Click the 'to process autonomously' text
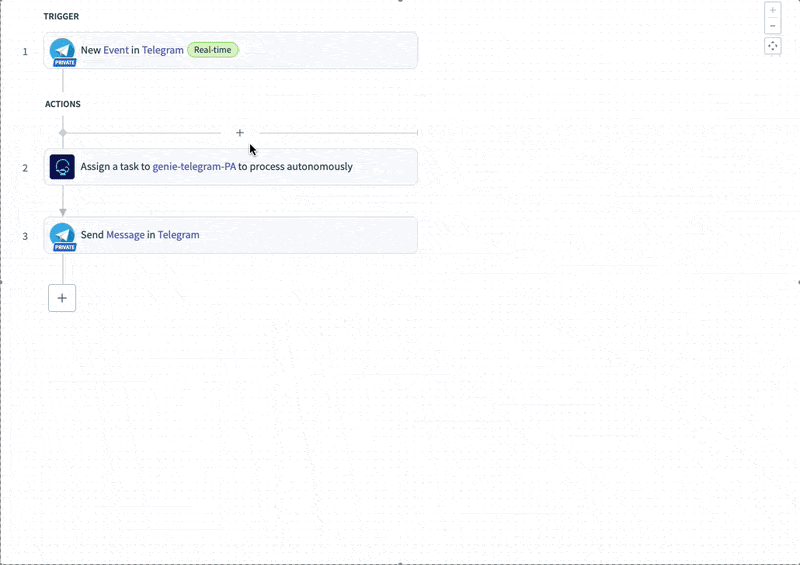800x565 pixels. pos(295,166)
